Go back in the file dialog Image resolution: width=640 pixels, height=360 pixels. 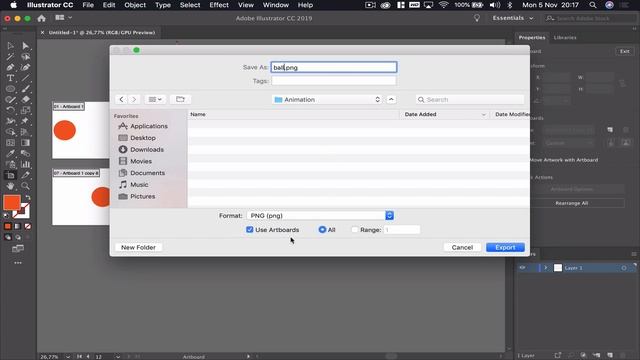[x=121, y=99]
